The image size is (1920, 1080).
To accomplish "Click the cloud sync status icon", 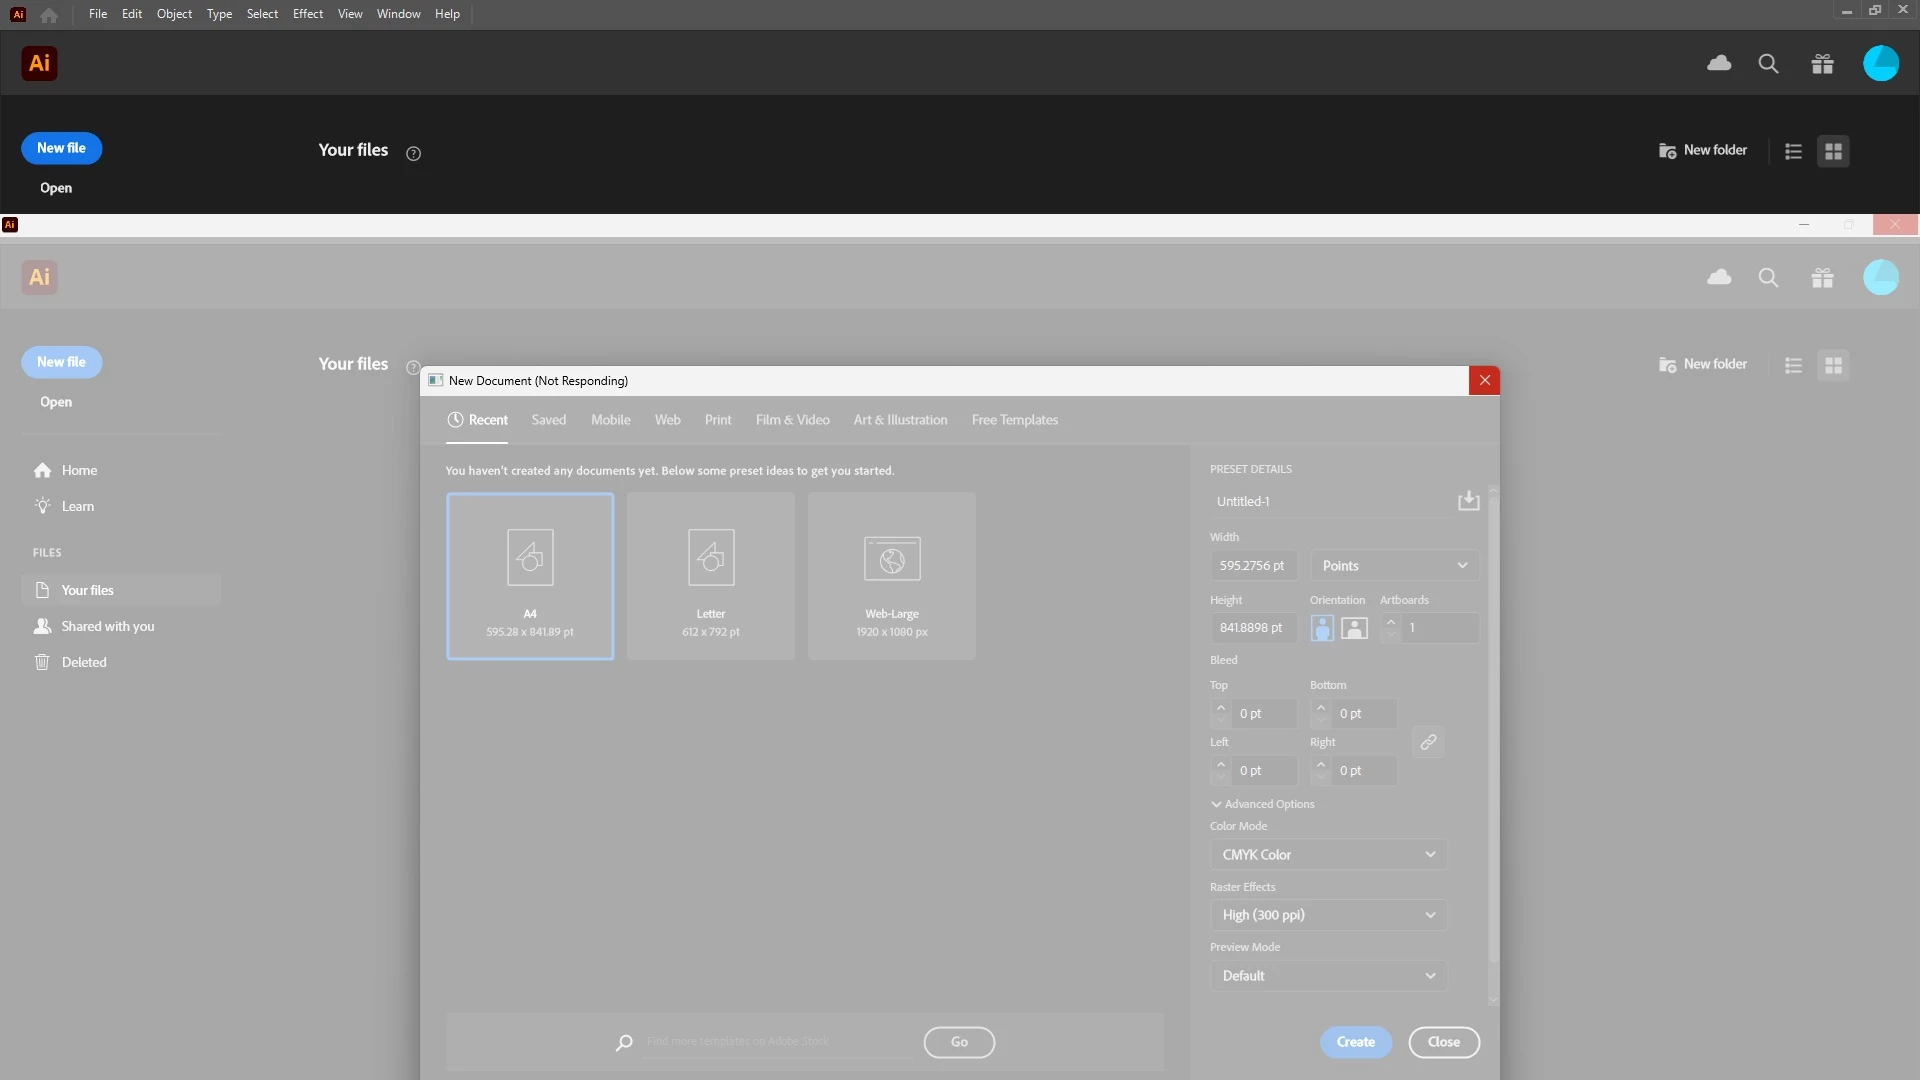I will pyautogui.click(x=1719, y=63).
